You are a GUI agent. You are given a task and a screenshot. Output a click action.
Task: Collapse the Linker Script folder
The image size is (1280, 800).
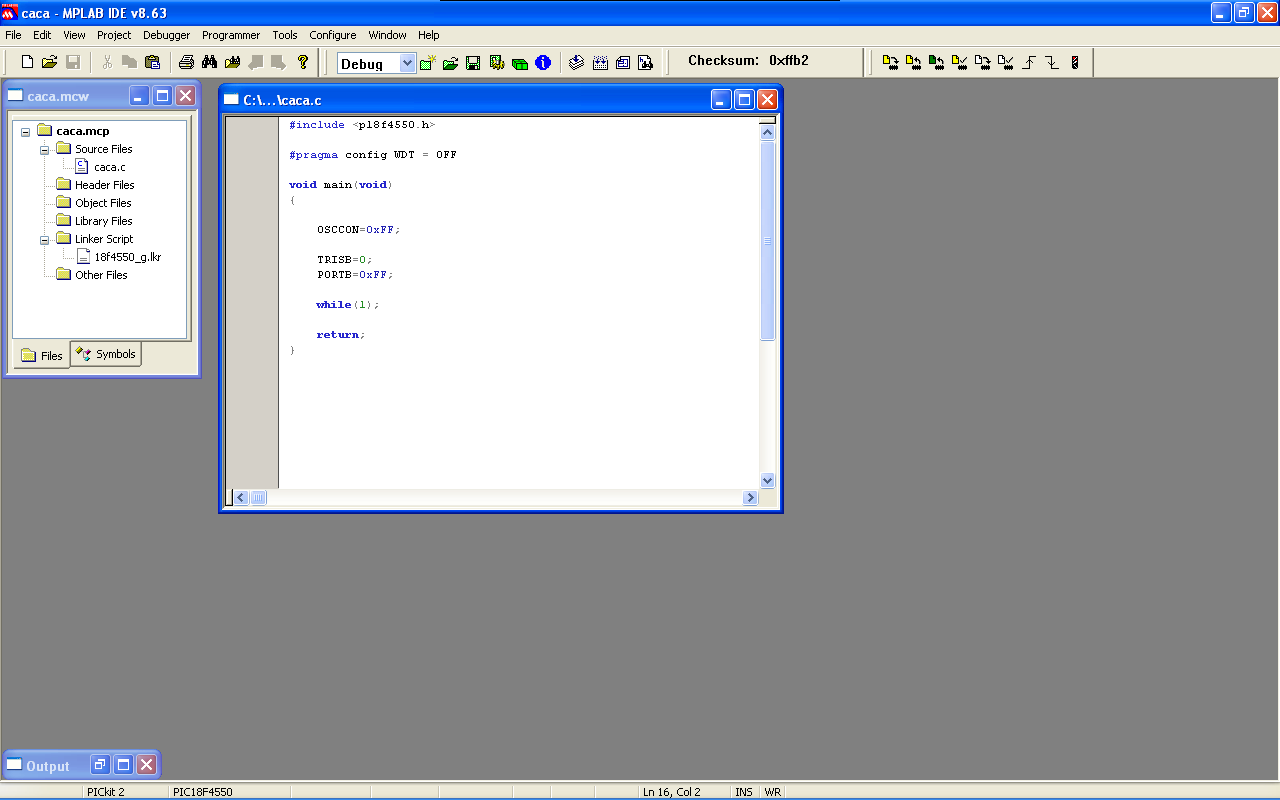[45, 240]
